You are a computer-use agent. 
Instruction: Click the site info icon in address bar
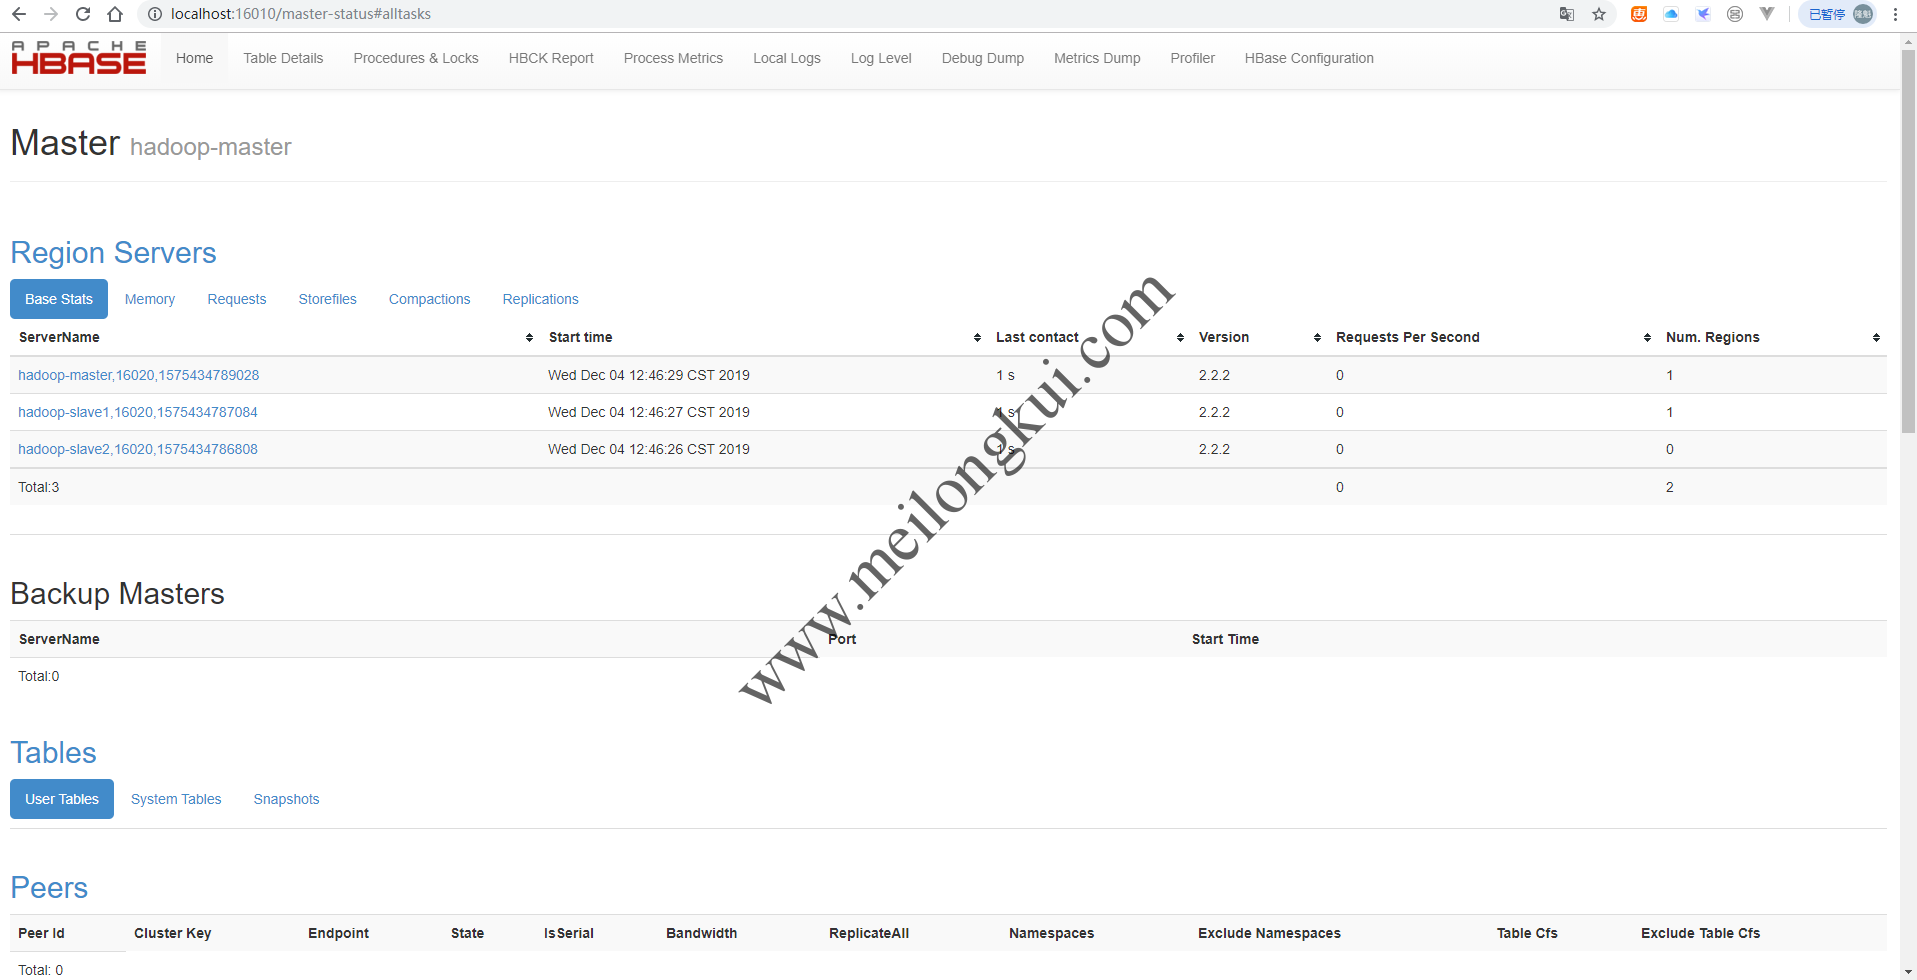155,14
